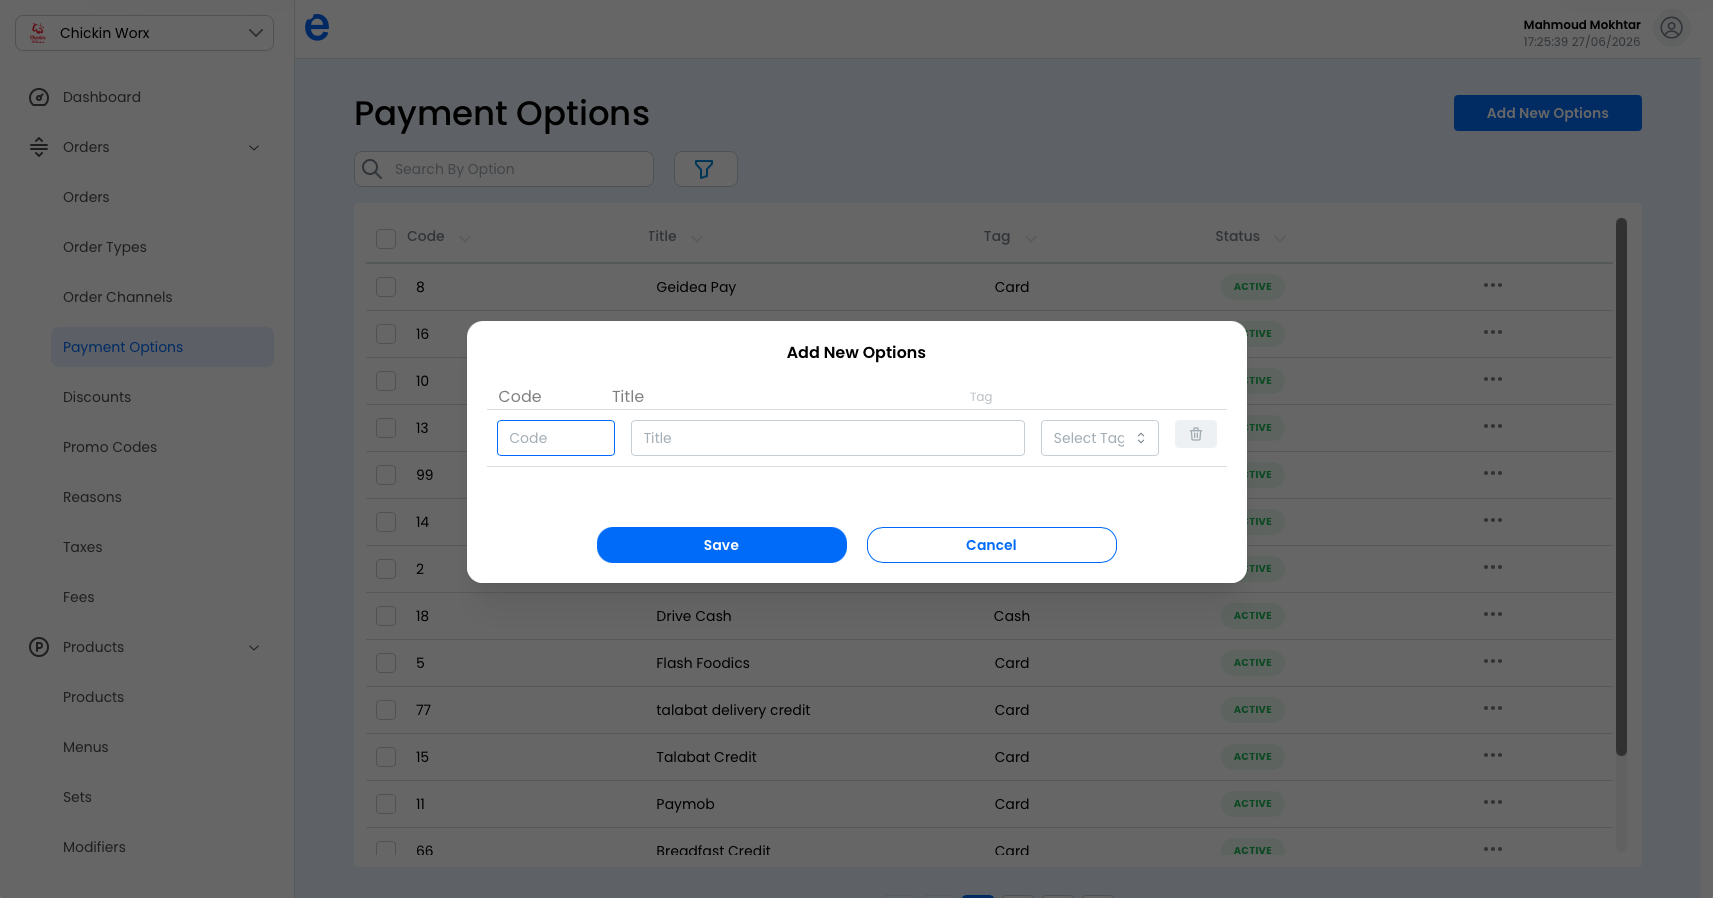Screen dimensions: 1713x898
Task: Click the table's vertical scrollbar
Action: 1621,487
